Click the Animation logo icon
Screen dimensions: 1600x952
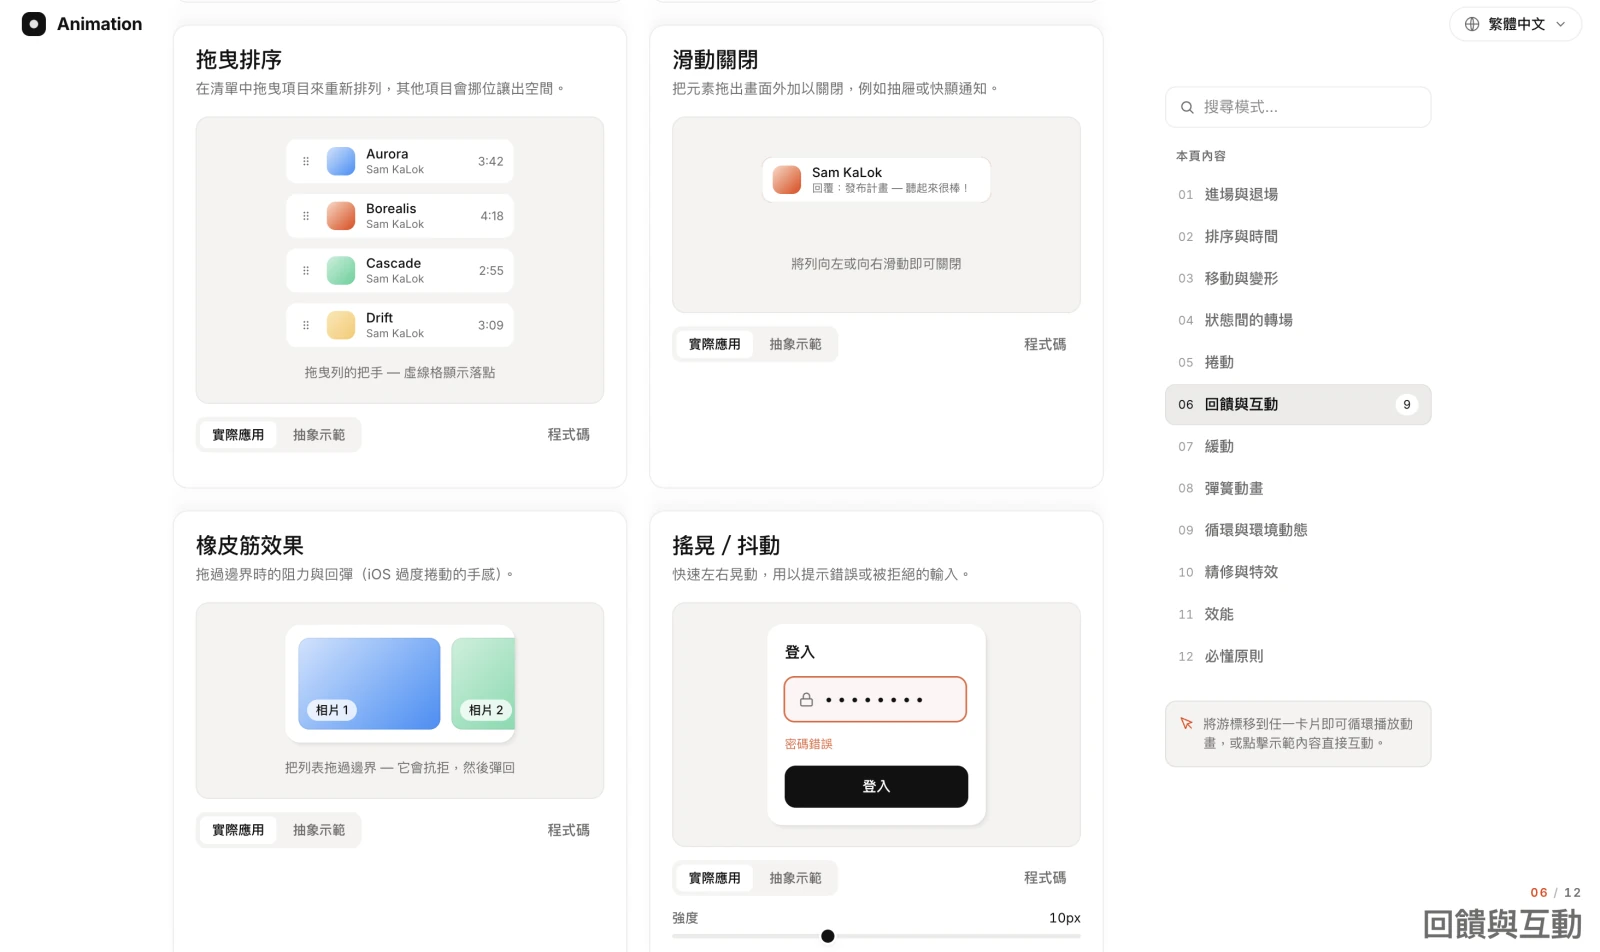[x=34, y=24]
